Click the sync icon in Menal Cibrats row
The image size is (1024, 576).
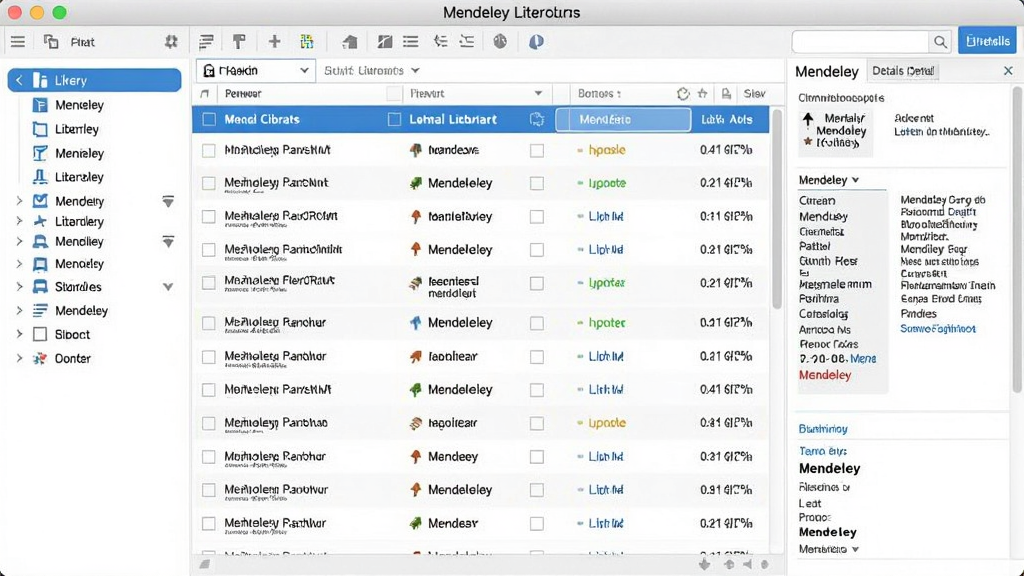pos(537,120)
